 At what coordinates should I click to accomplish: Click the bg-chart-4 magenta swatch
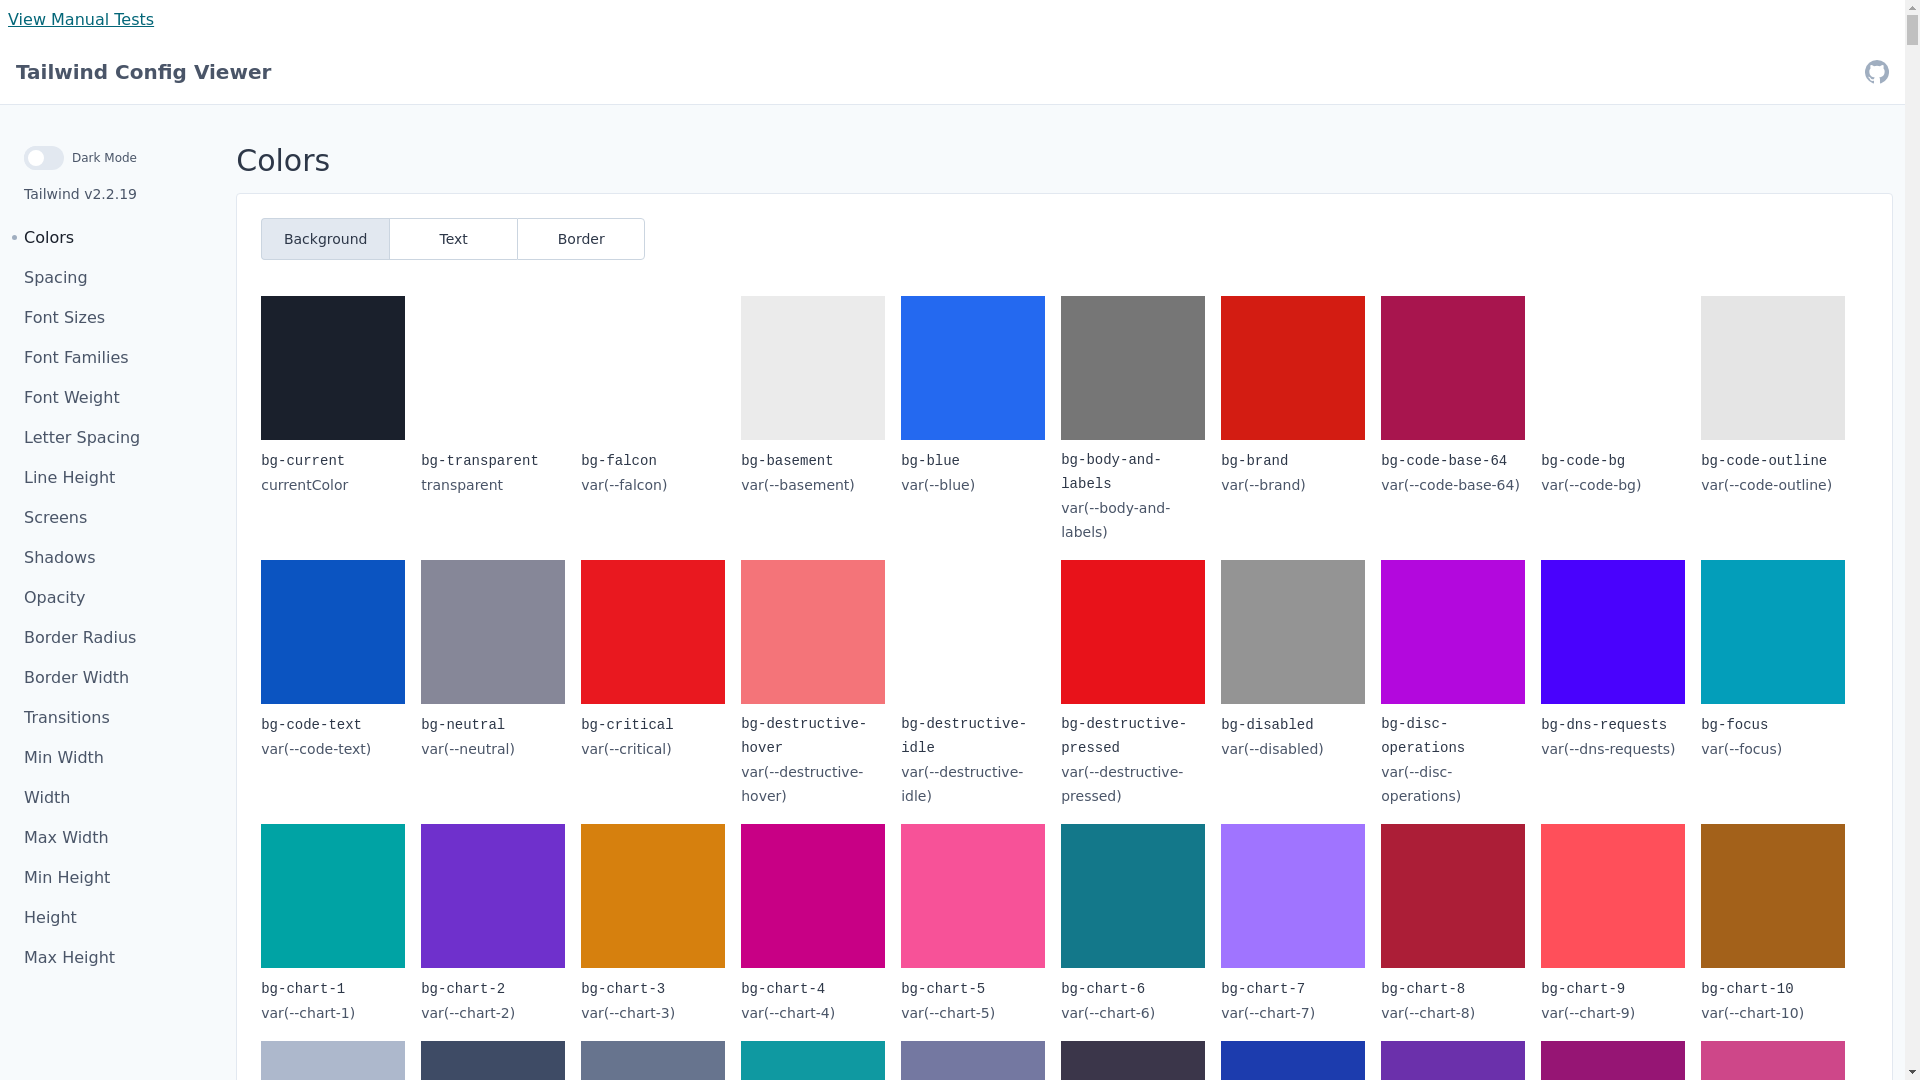813,896
